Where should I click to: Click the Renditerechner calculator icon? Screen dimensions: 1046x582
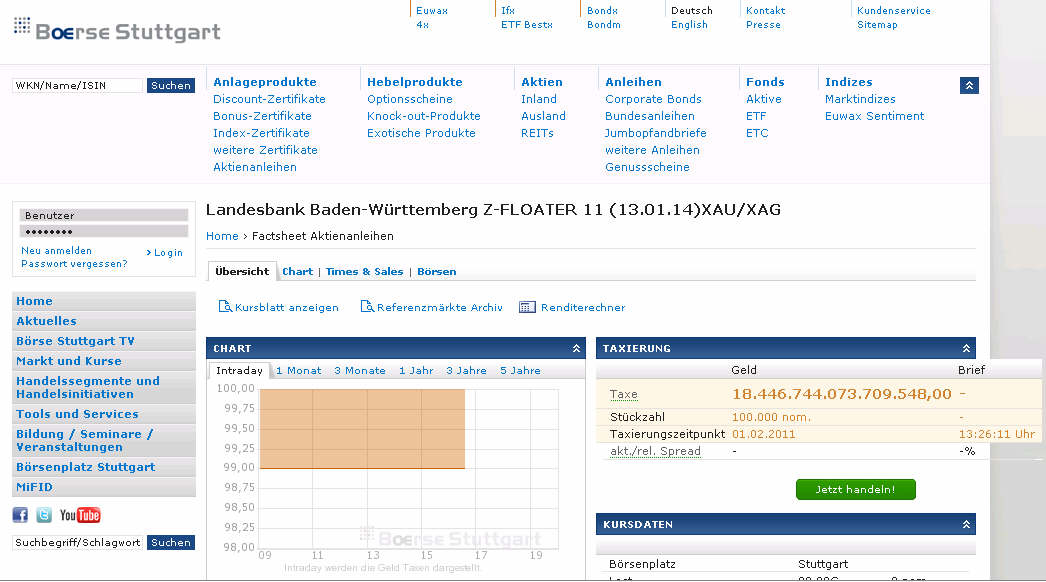tap(527, 307)
